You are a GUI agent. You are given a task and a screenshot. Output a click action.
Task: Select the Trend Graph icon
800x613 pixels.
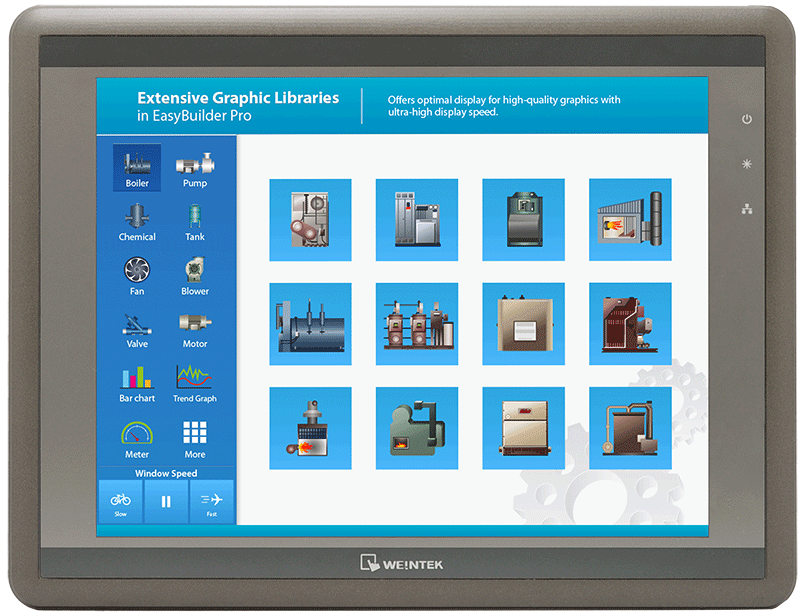pos(195,382)
